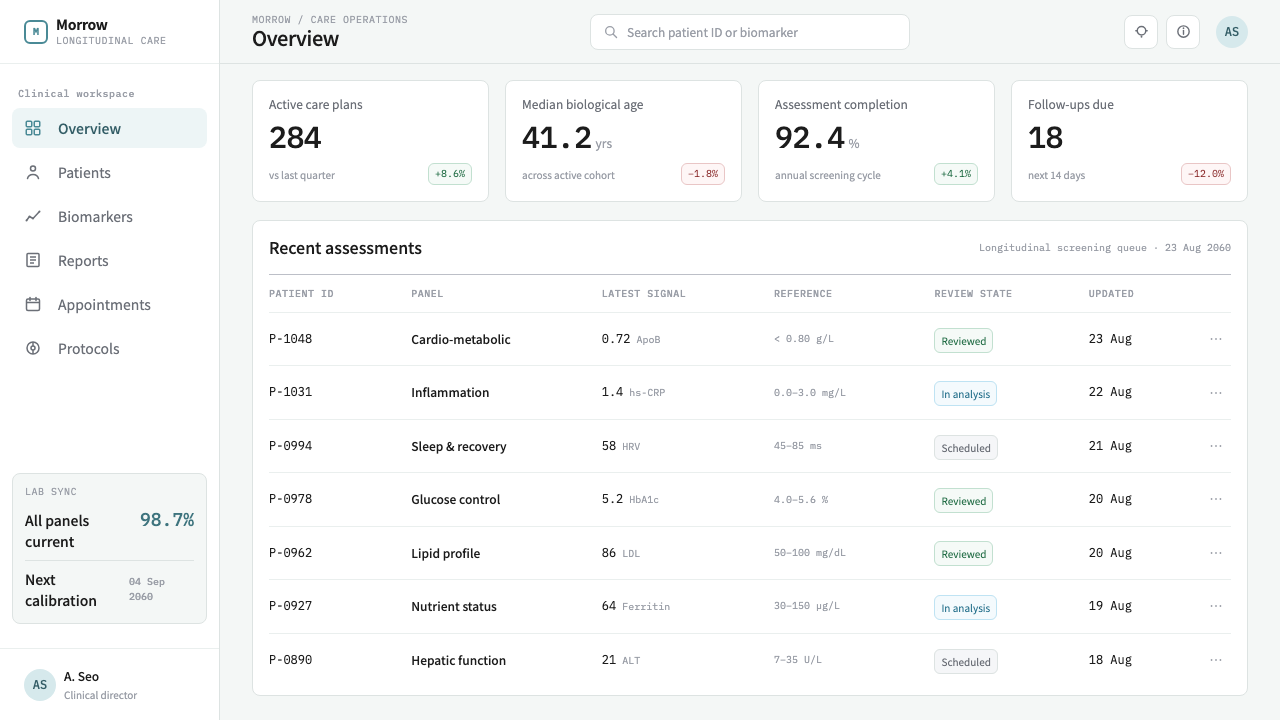The image size is (1280, 720).
Task: Select the Lipid profile panel cell
Action: pyautogui.click(x=446, y=553)
